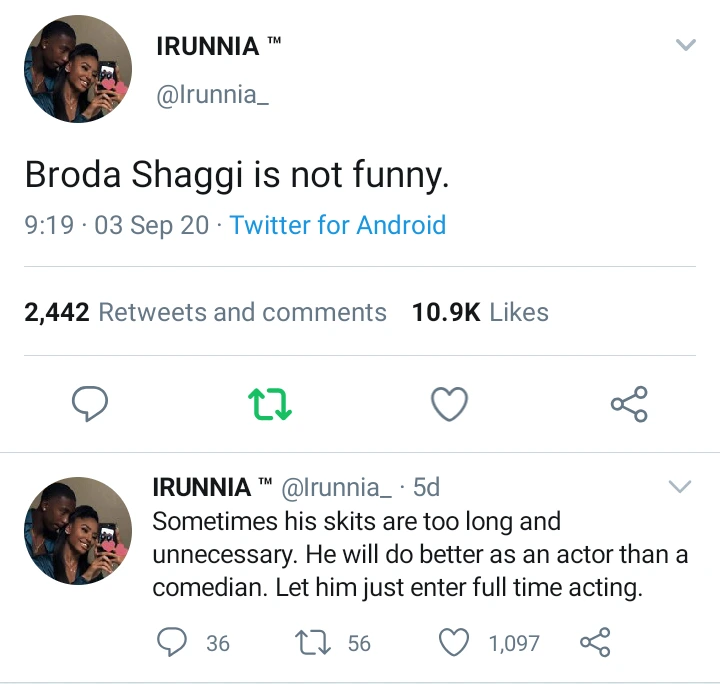The width and height of the screenshot is (720, 684).
Task: Like the reply with 1,097 likes
Action: pyautogui.click(x=455, y=643)
